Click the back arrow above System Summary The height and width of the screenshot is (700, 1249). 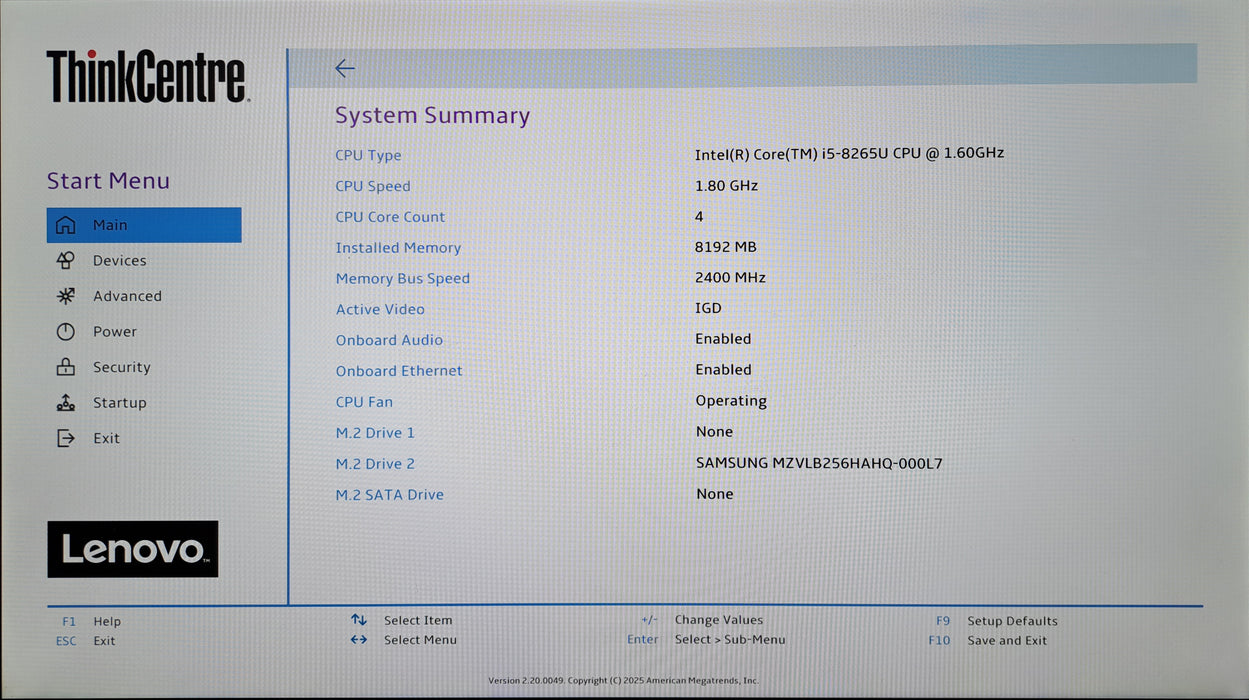pyautogui.click(x=345, y=68)
